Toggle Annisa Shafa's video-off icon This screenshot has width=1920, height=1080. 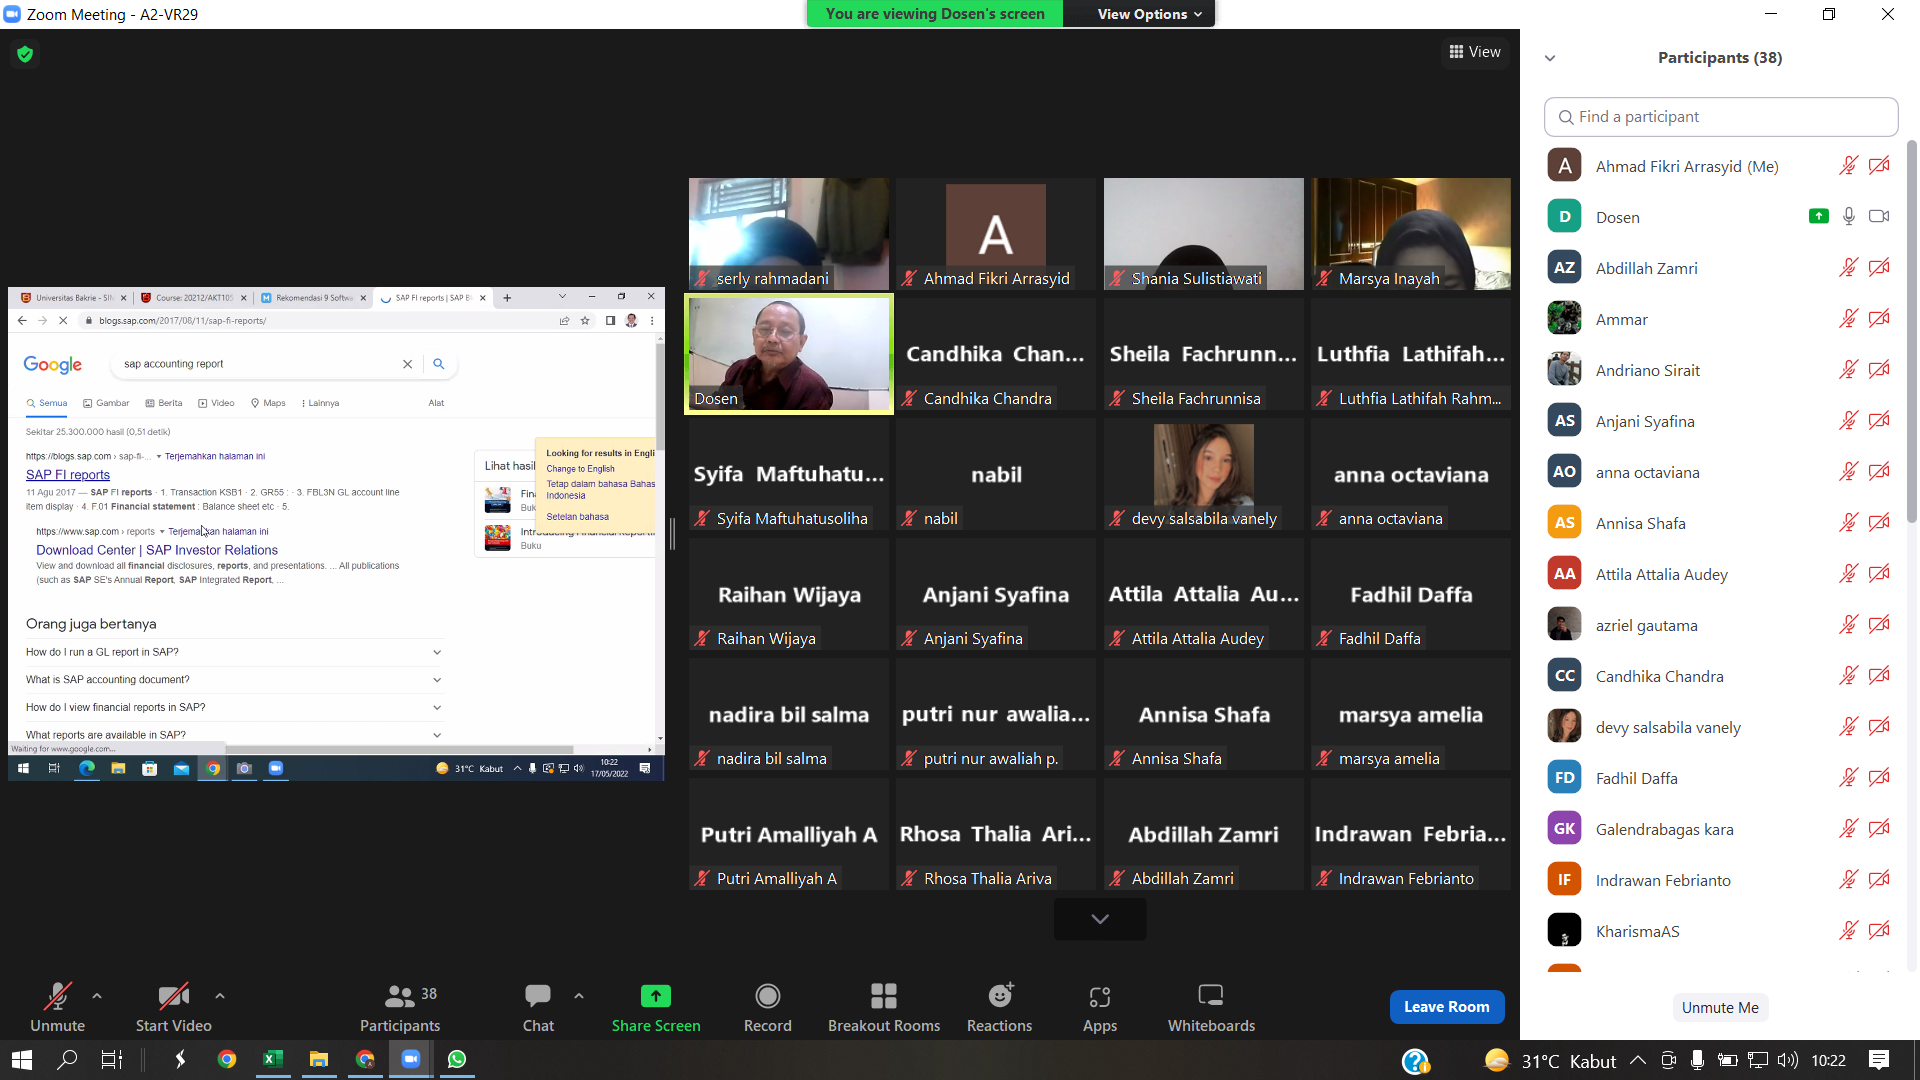1879,522
